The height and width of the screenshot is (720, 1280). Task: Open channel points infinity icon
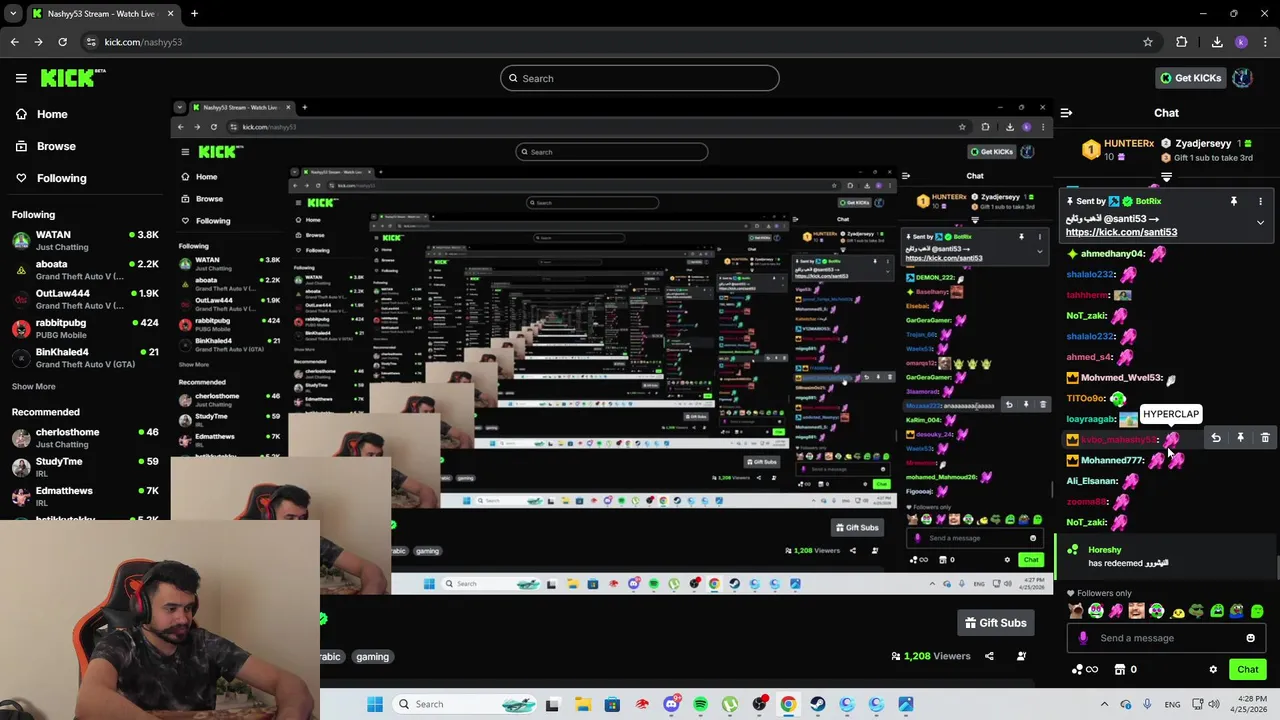(x=1084, y=669)
